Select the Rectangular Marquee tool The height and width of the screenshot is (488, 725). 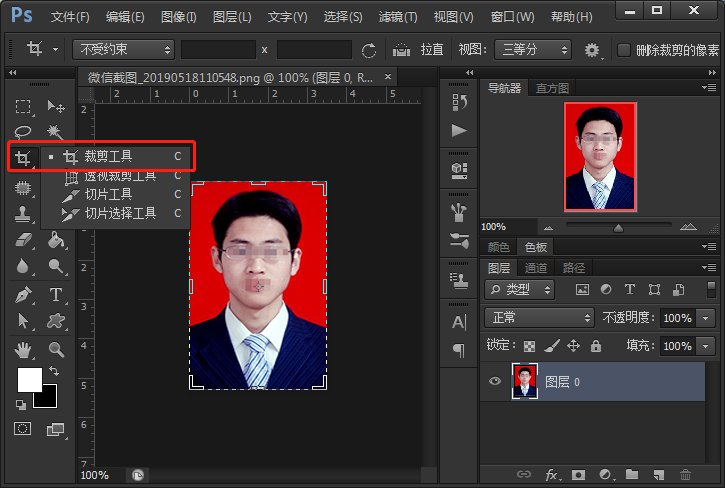coord(23,107)
